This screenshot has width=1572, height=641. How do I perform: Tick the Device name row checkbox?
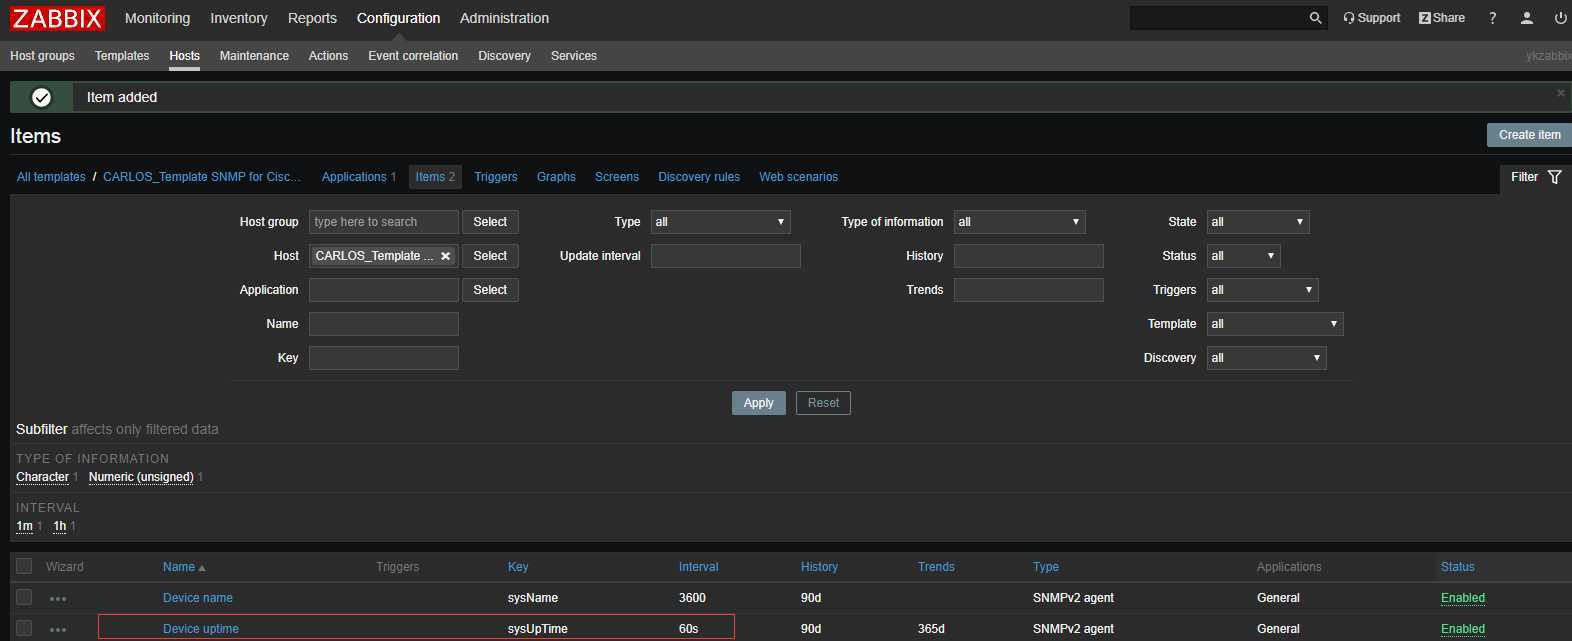(24, 597)
